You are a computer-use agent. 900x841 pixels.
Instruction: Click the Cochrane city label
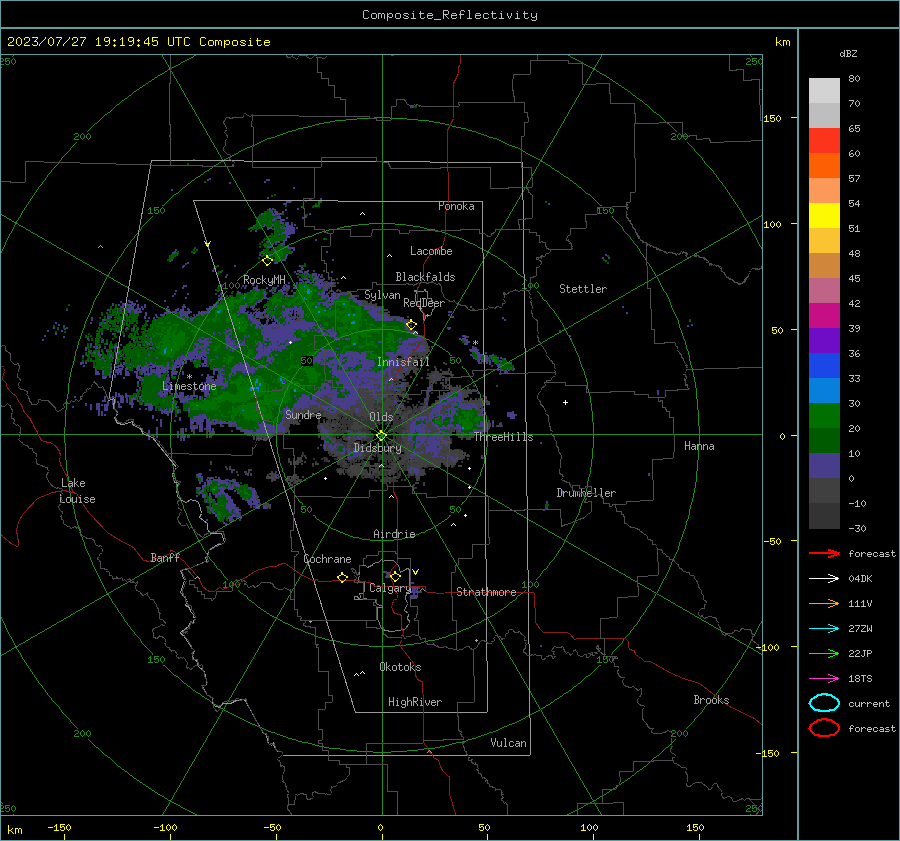(x=327, y=559)
